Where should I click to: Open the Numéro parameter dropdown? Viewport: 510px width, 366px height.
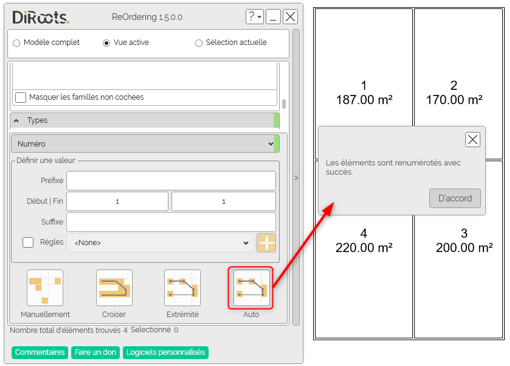click(145, 144)
